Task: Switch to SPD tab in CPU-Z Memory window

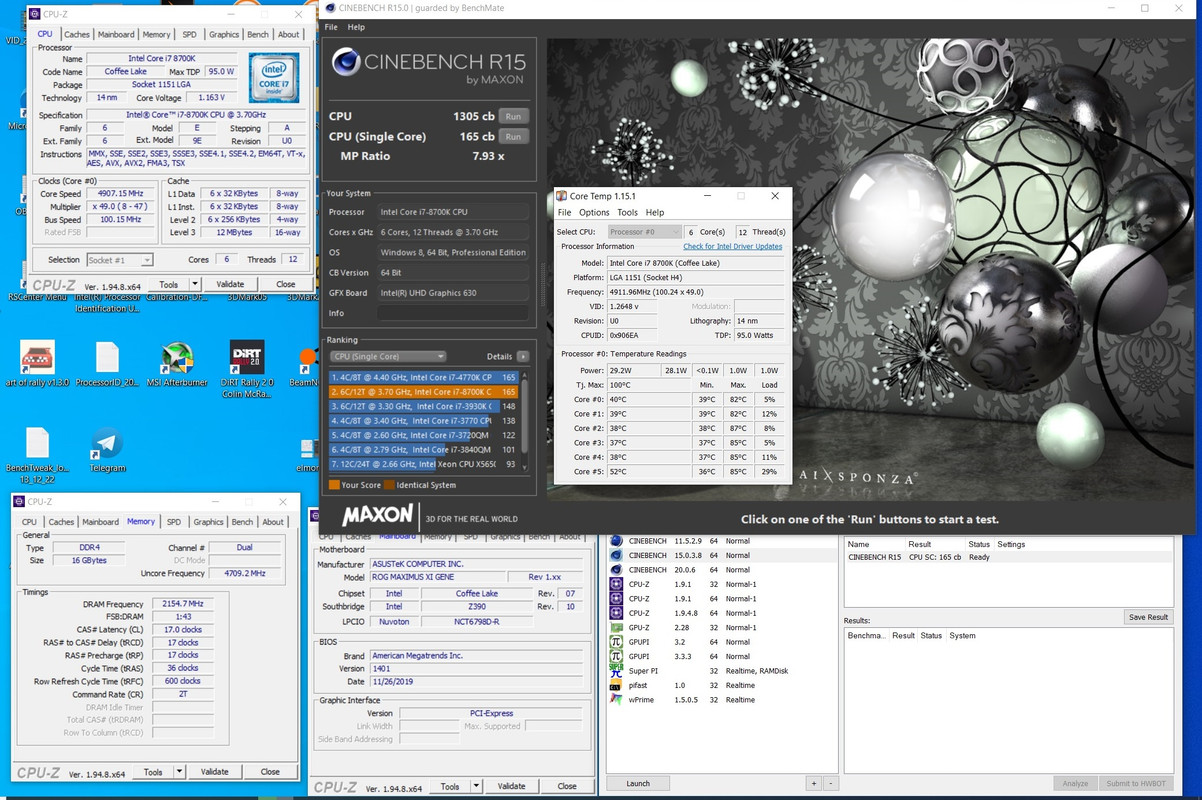Action: pyautogui.click(x=174, y=521)
